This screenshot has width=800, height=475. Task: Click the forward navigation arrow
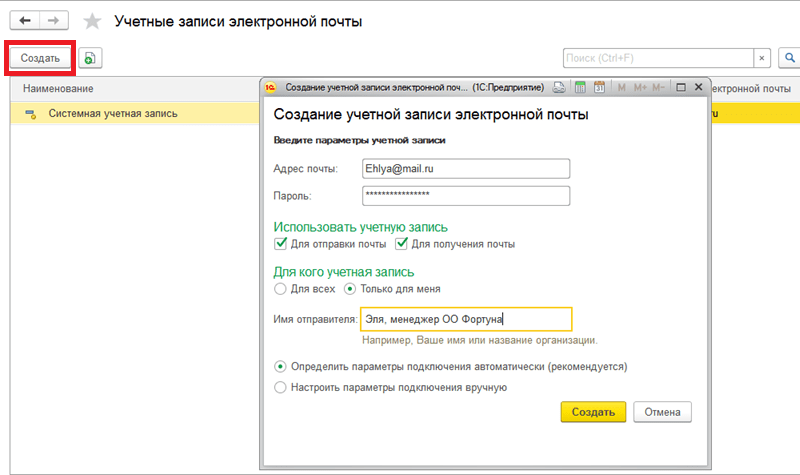tap(52, 20)
